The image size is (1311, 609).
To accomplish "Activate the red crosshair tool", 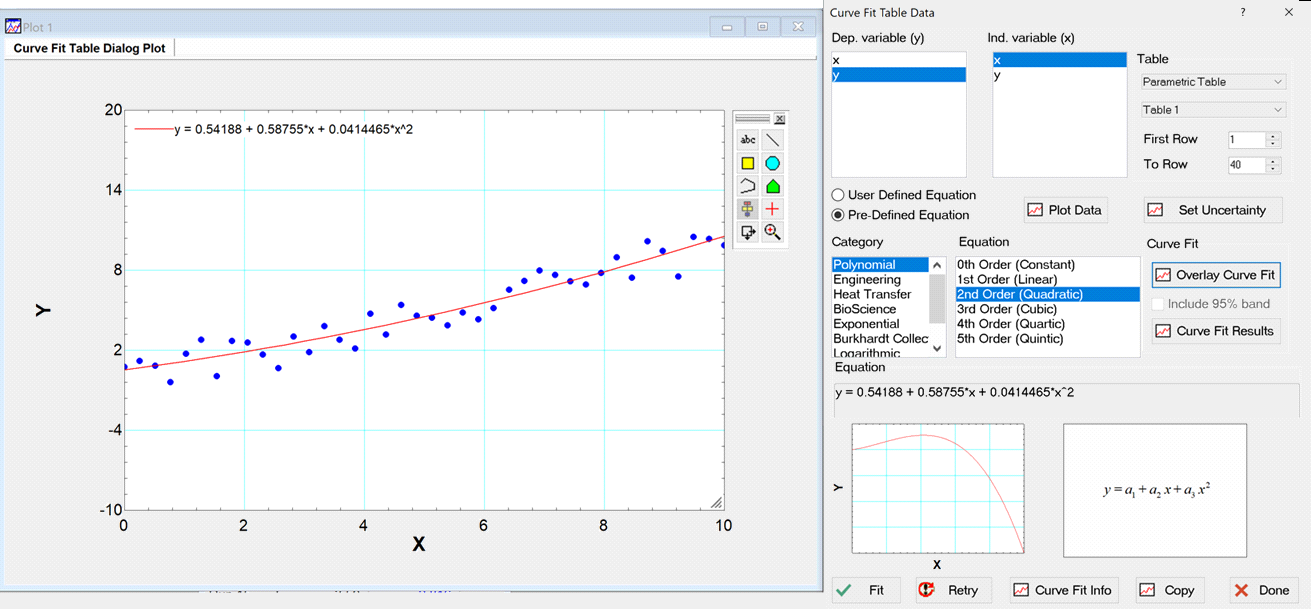I will pos(772,209).
